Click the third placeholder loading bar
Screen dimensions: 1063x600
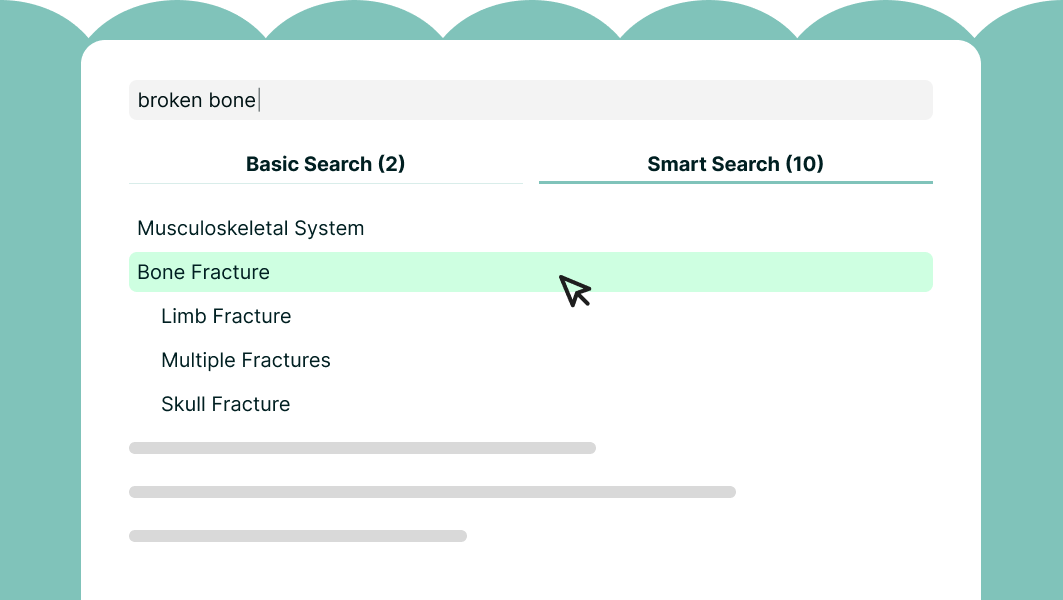297,535
